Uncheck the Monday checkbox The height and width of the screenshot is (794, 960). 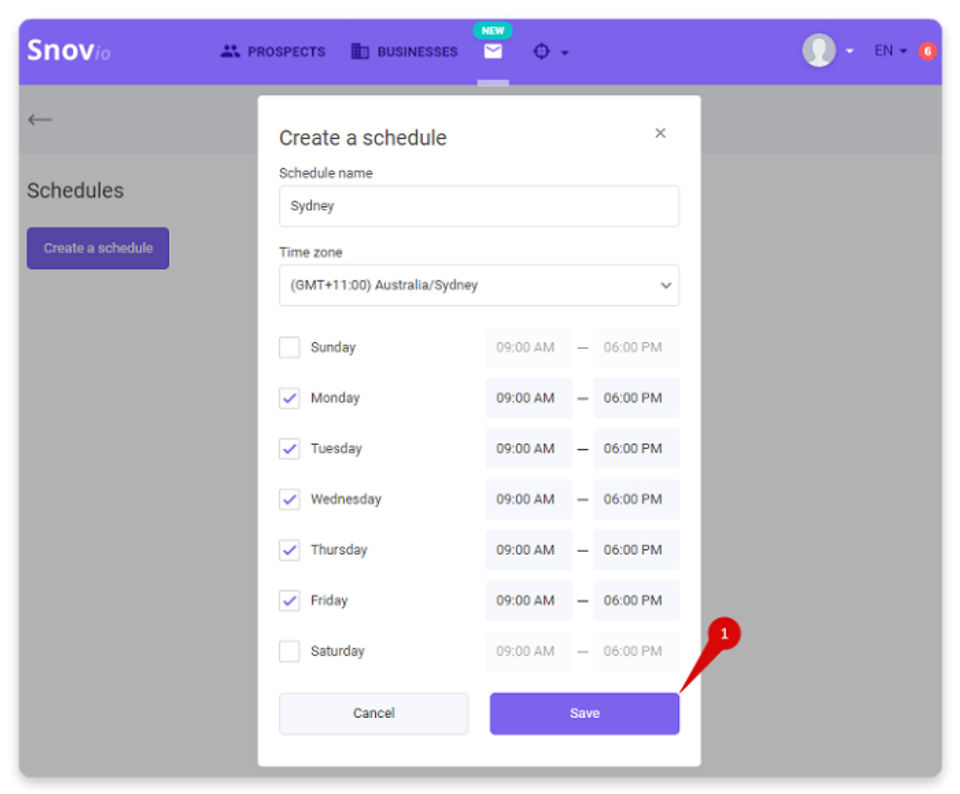pos(290,398)
